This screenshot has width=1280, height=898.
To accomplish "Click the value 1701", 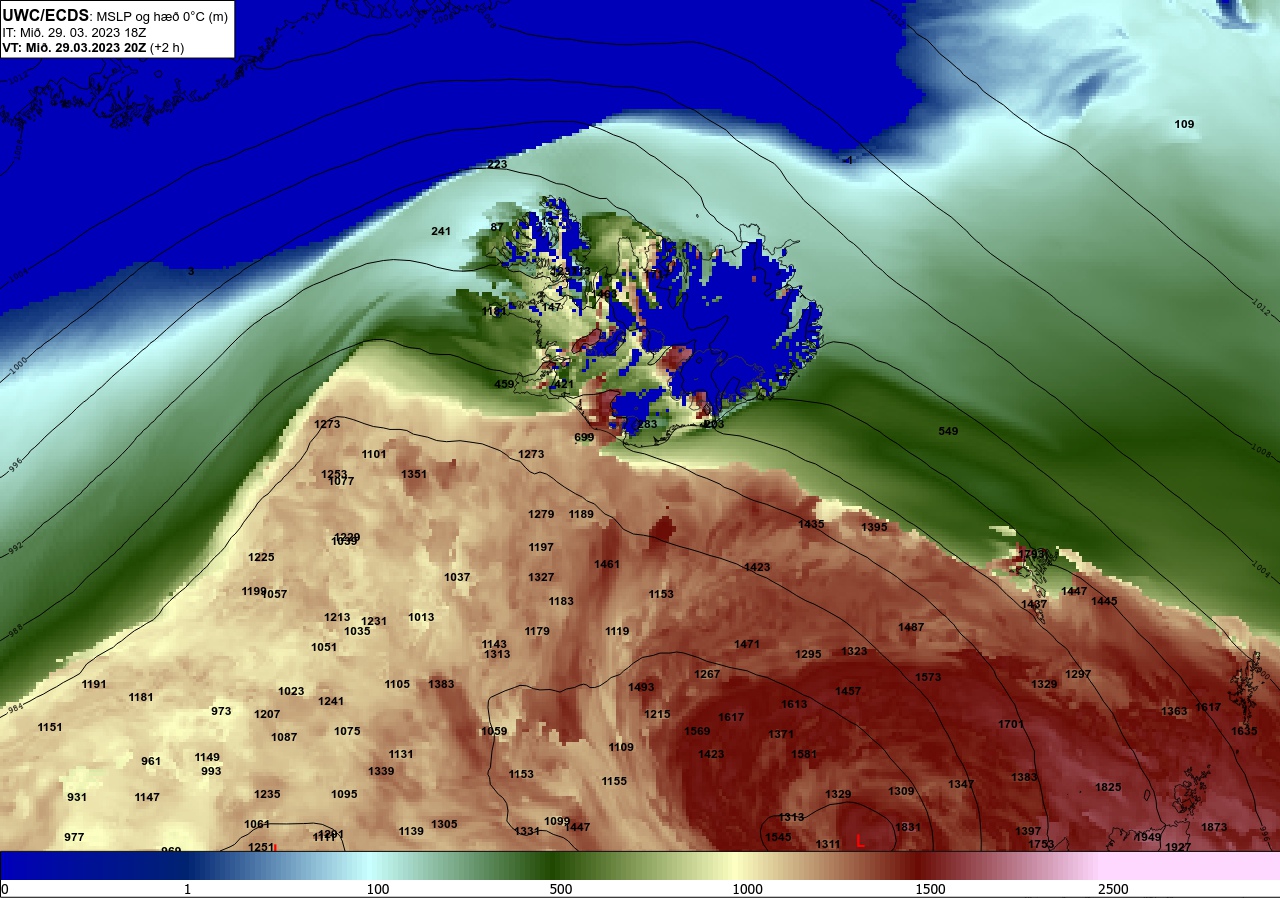I will tap(1011, 724).
